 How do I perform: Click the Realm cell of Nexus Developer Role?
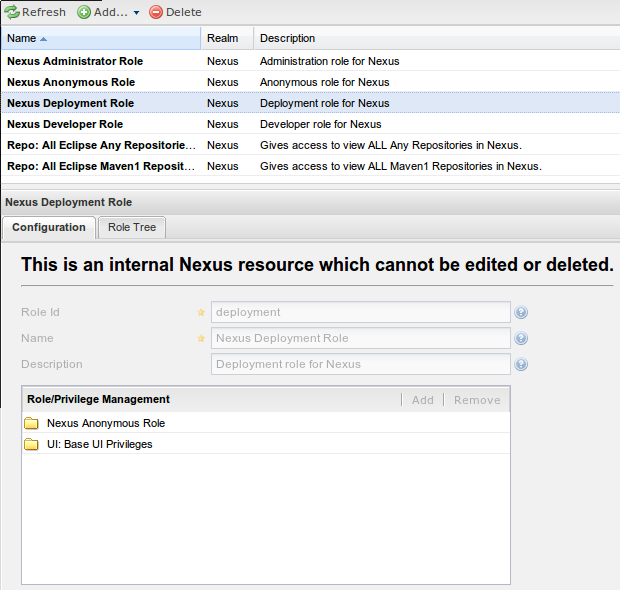click(x=223, y=124)
